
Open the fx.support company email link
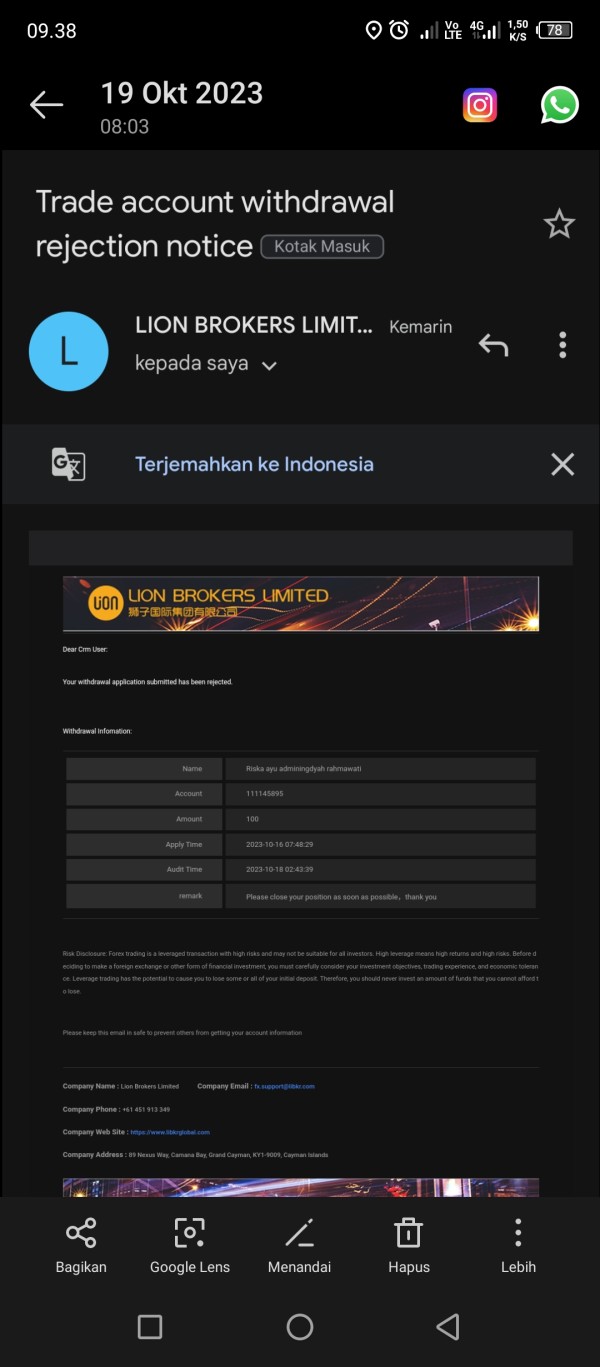[x=284, y=1086]
